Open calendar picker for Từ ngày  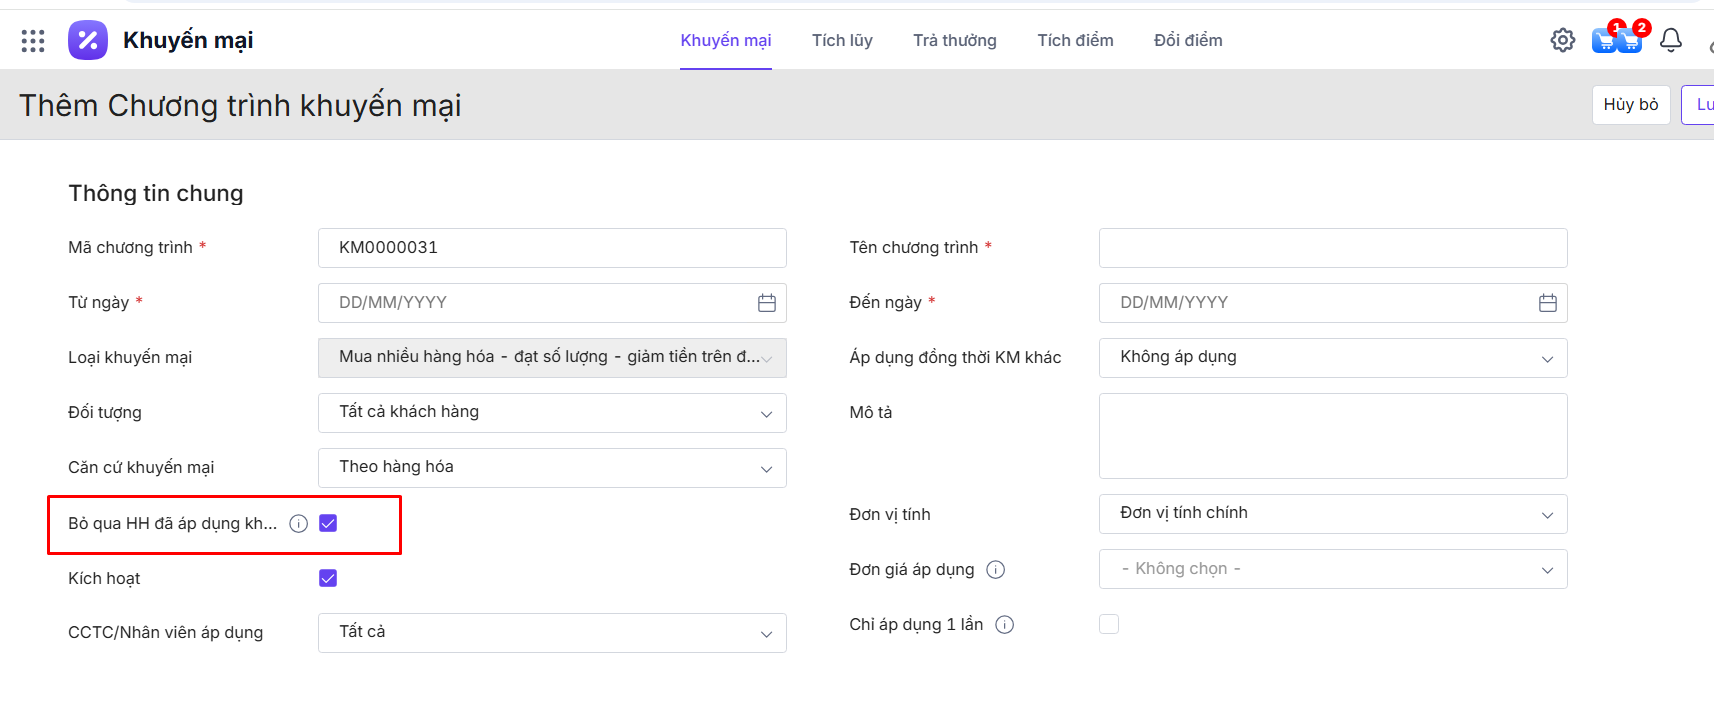[766, 303]
